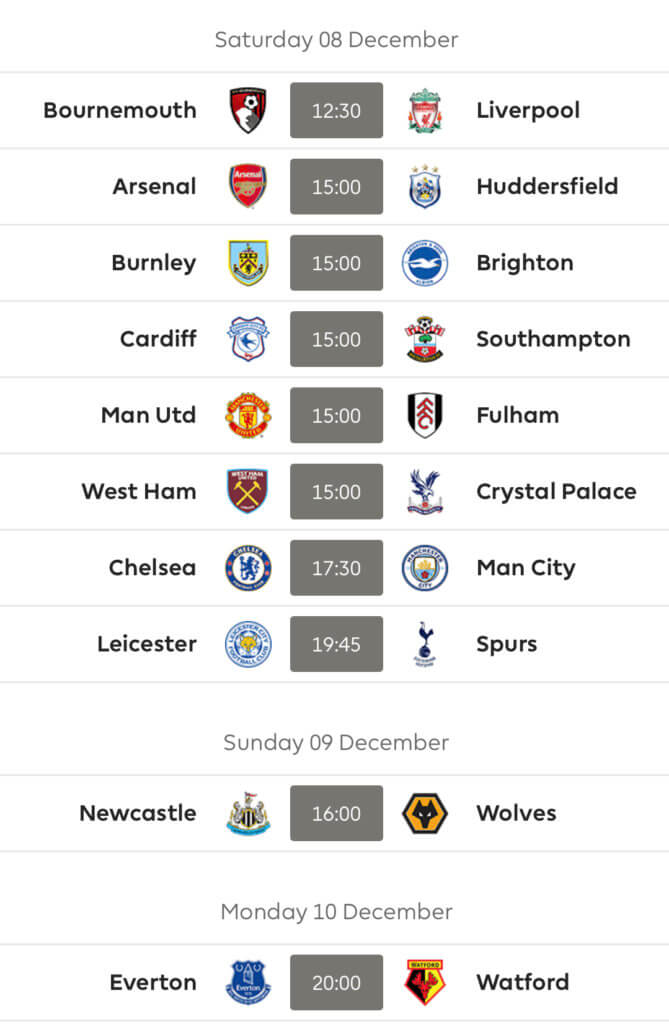This screenshot has height=1024, width=669.
Task: Select the Man Utd crest
Action: (x=248, y=415)
